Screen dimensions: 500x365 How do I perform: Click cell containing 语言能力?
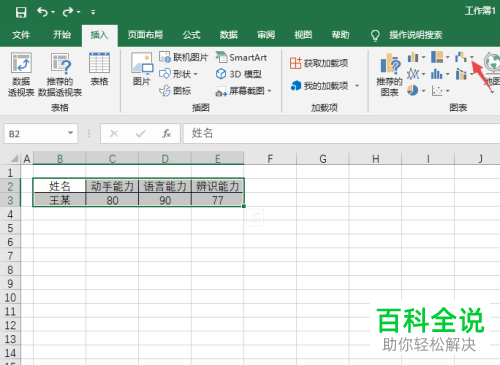pos(165,186)
